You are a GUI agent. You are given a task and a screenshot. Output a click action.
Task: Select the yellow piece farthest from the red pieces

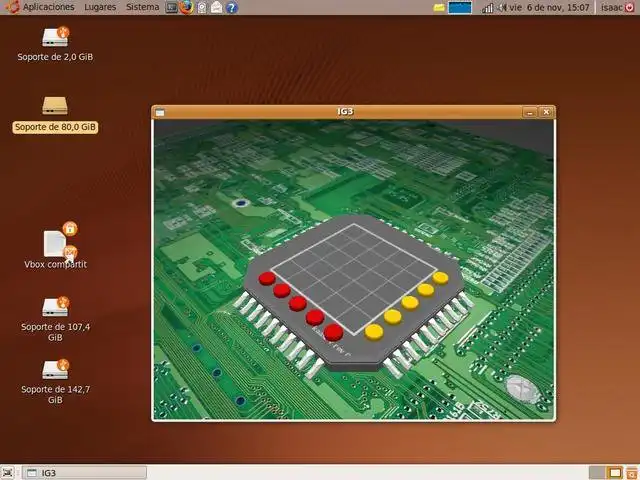[x=440, y=278]
